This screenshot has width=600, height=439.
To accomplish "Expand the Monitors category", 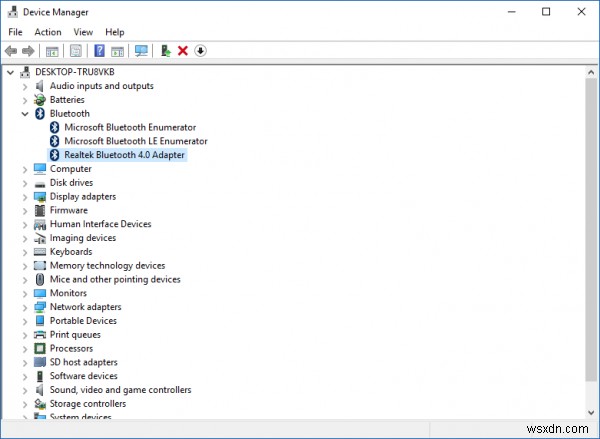I will pyautogui.click(x=25, y=294).
